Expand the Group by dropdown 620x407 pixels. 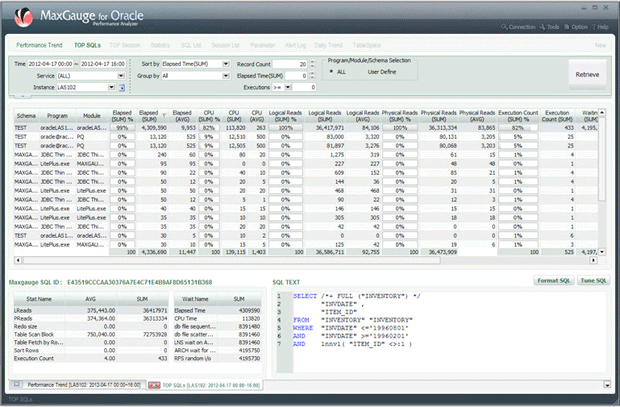[x=226, y=76]
